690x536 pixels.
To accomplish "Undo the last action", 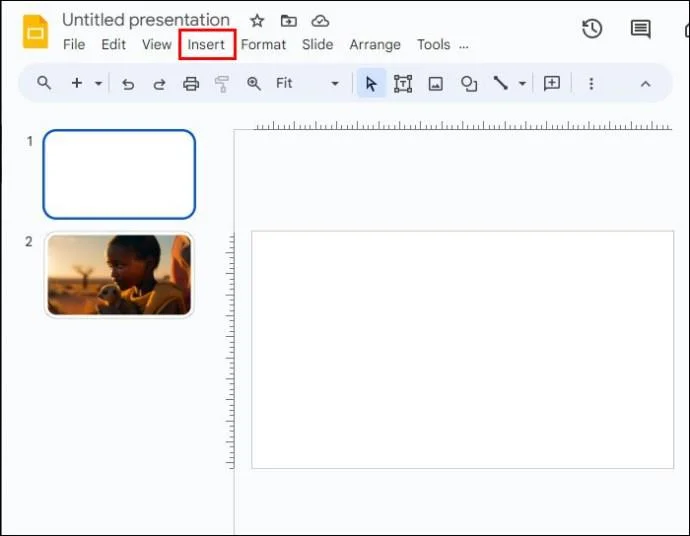I will [x=128, y=84].
